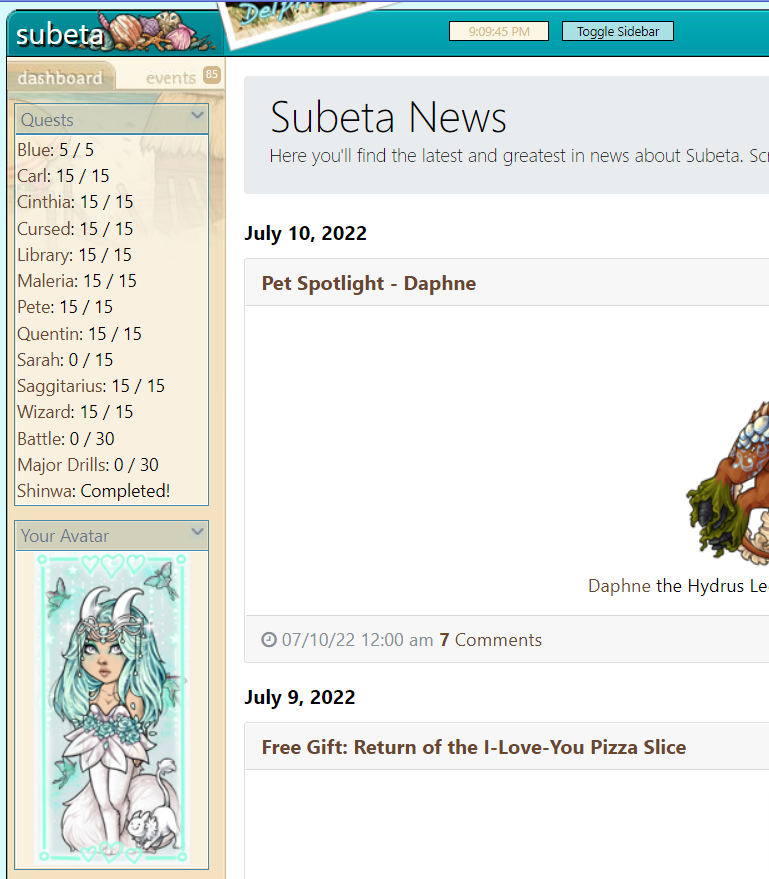Switch to the dashboard tab

coord(60,78)
